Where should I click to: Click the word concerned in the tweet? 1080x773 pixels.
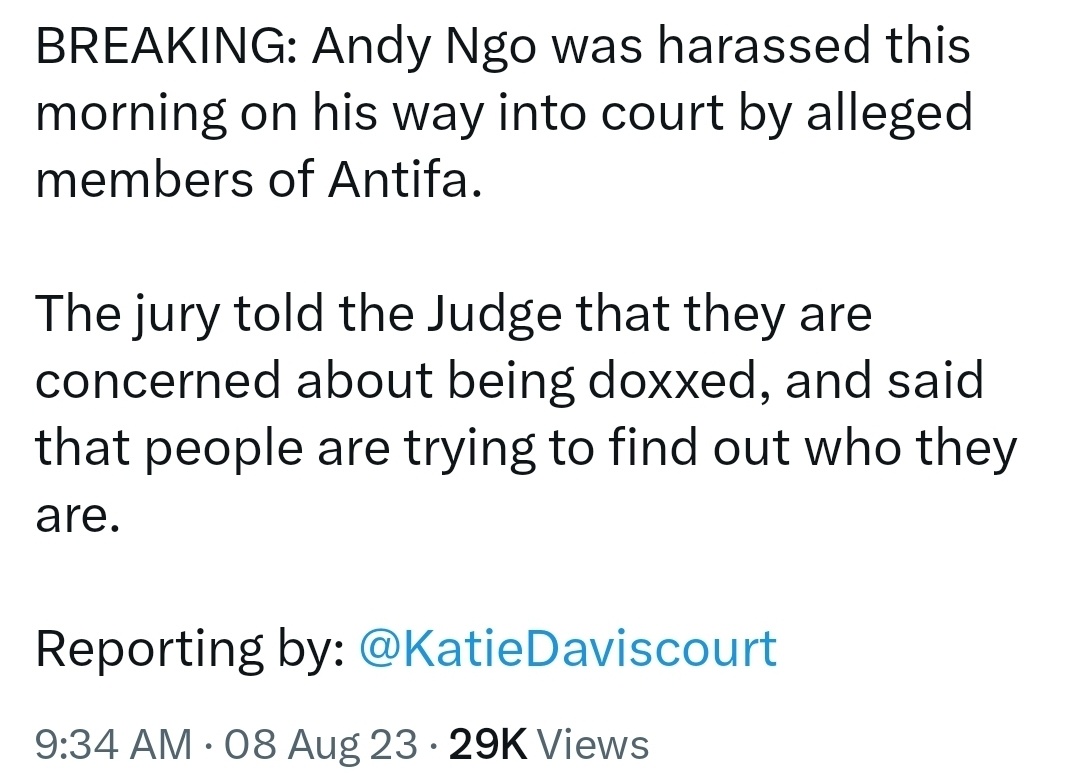pos(158,380)
